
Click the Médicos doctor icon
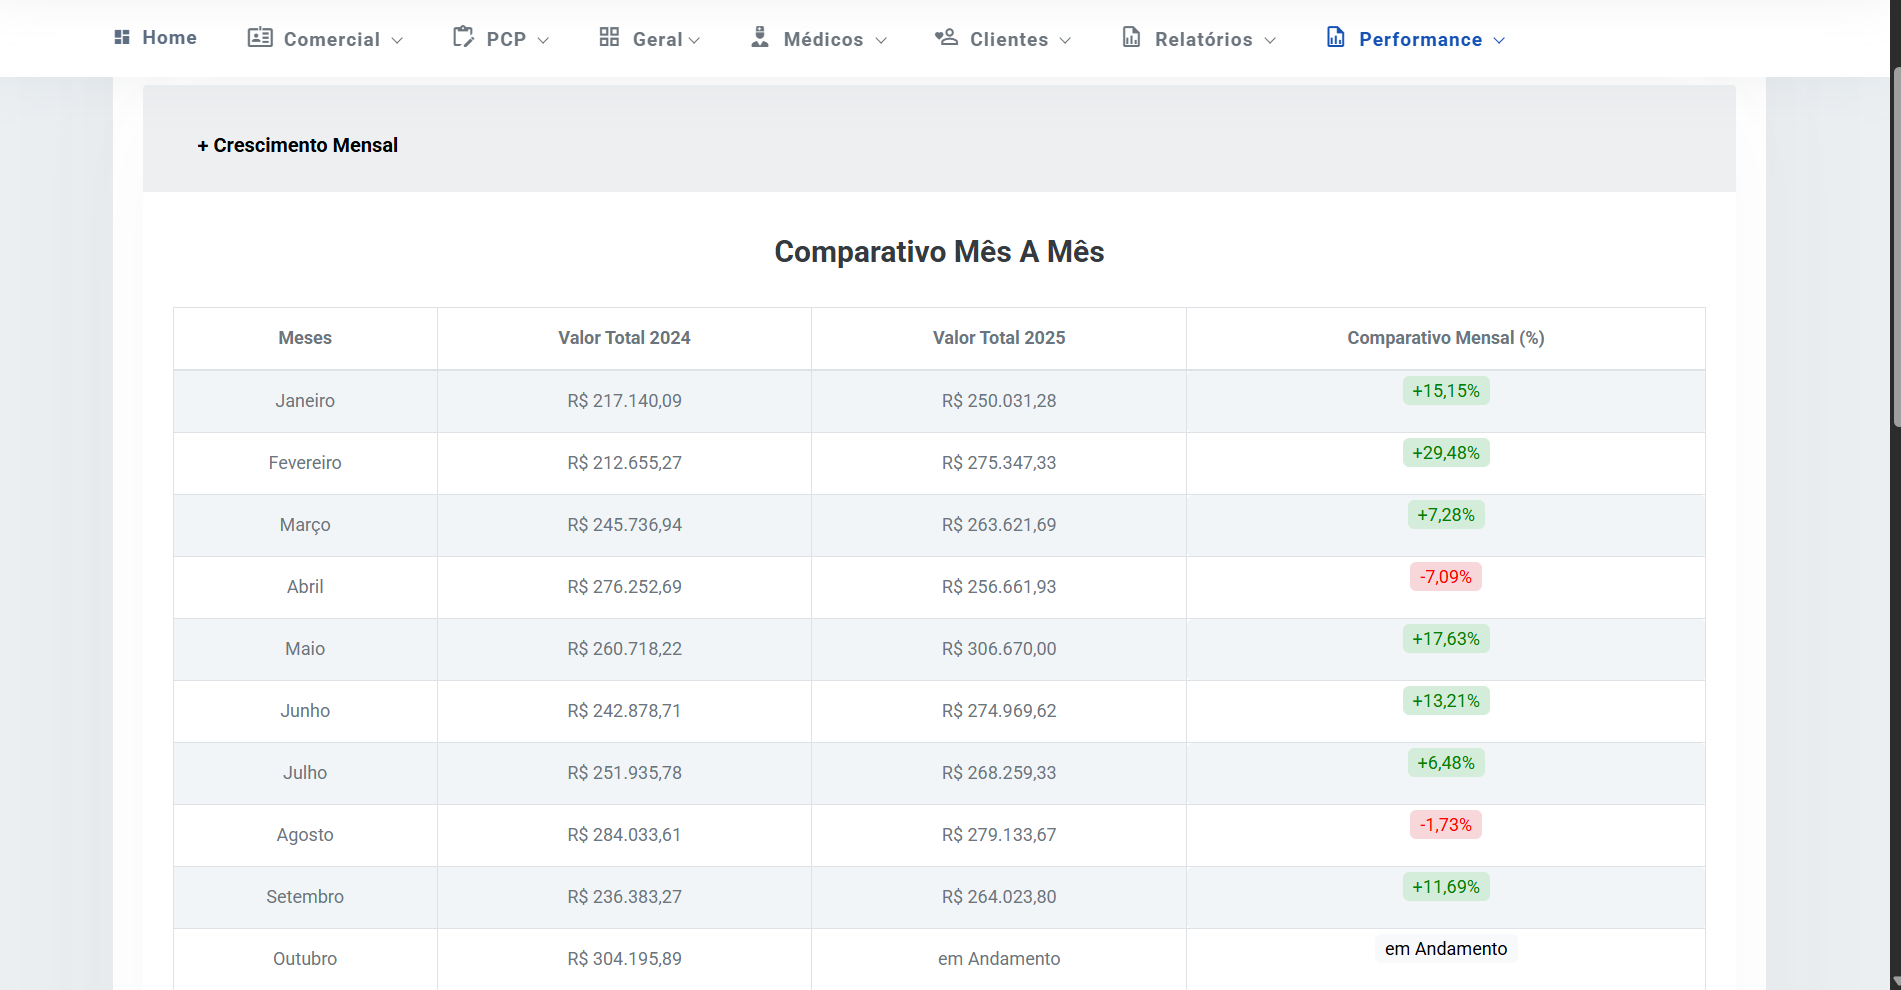pos(760,37)
